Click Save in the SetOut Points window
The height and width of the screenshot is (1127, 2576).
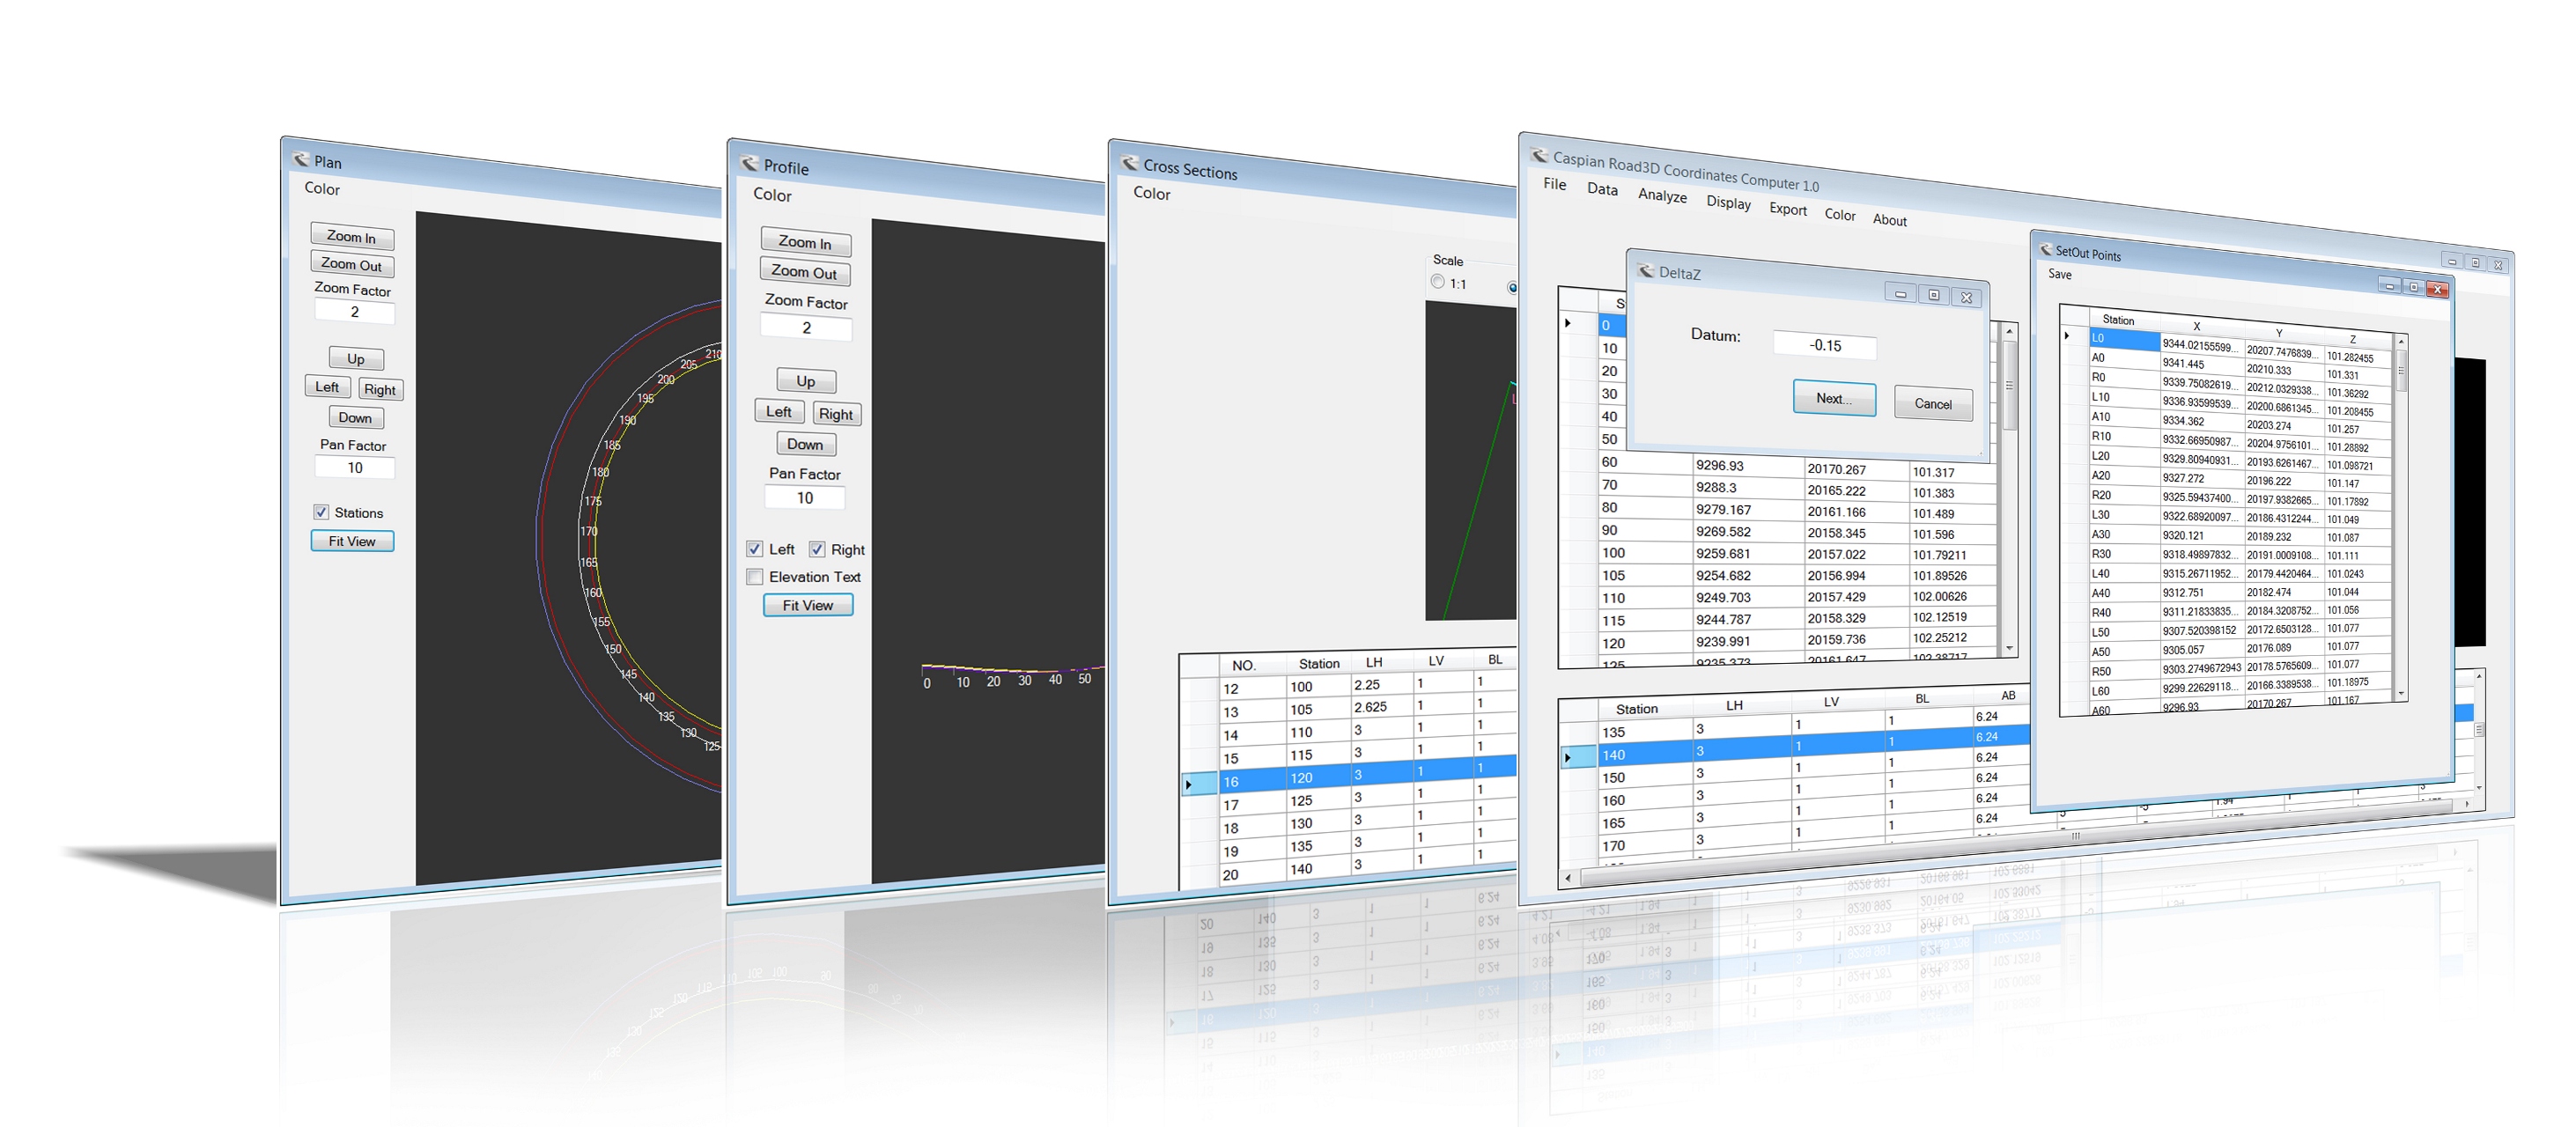[x=2059, y=274]
